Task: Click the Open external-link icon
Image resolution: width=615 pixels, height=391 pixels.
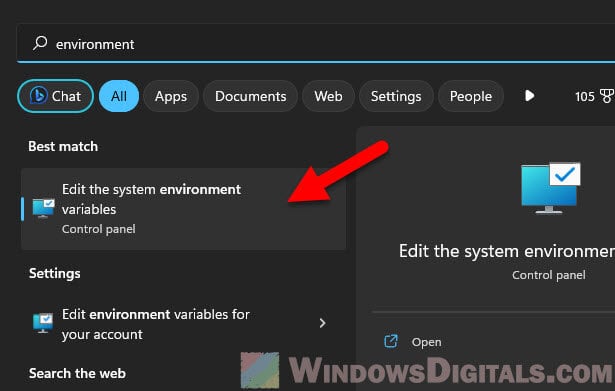Action: tap(391, 341)
